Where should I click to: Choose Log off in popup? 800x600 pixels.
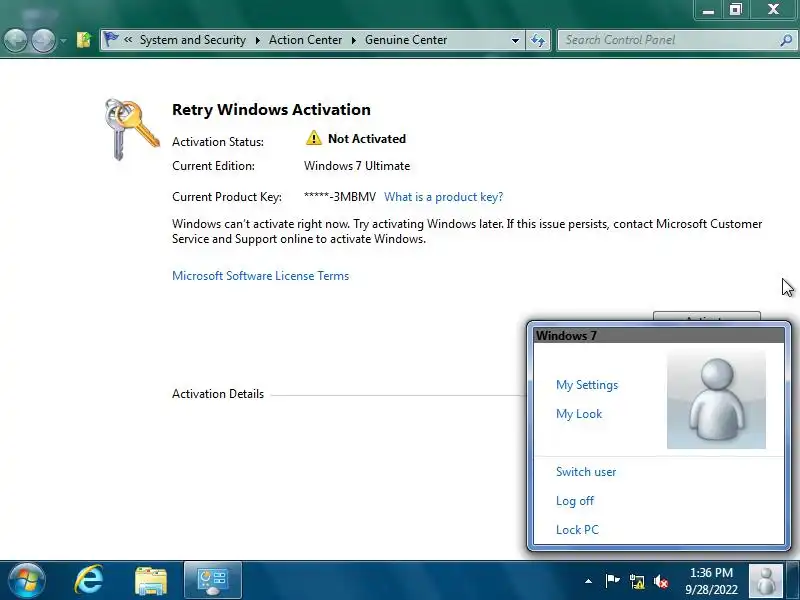coord(574,501)
